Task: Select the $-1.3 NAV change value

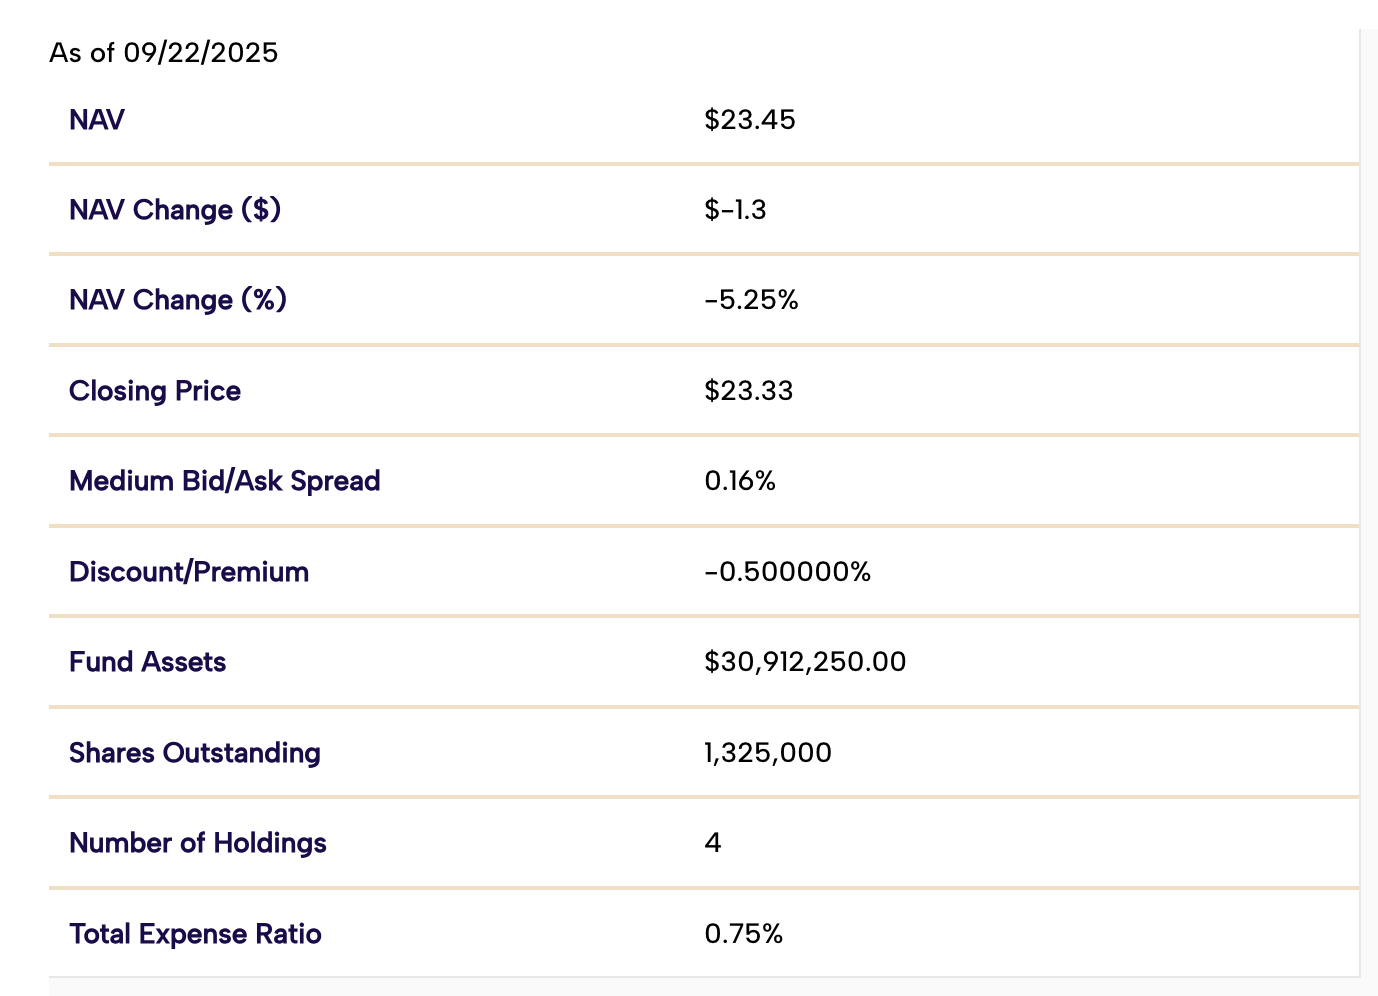Action: (735, 210)
